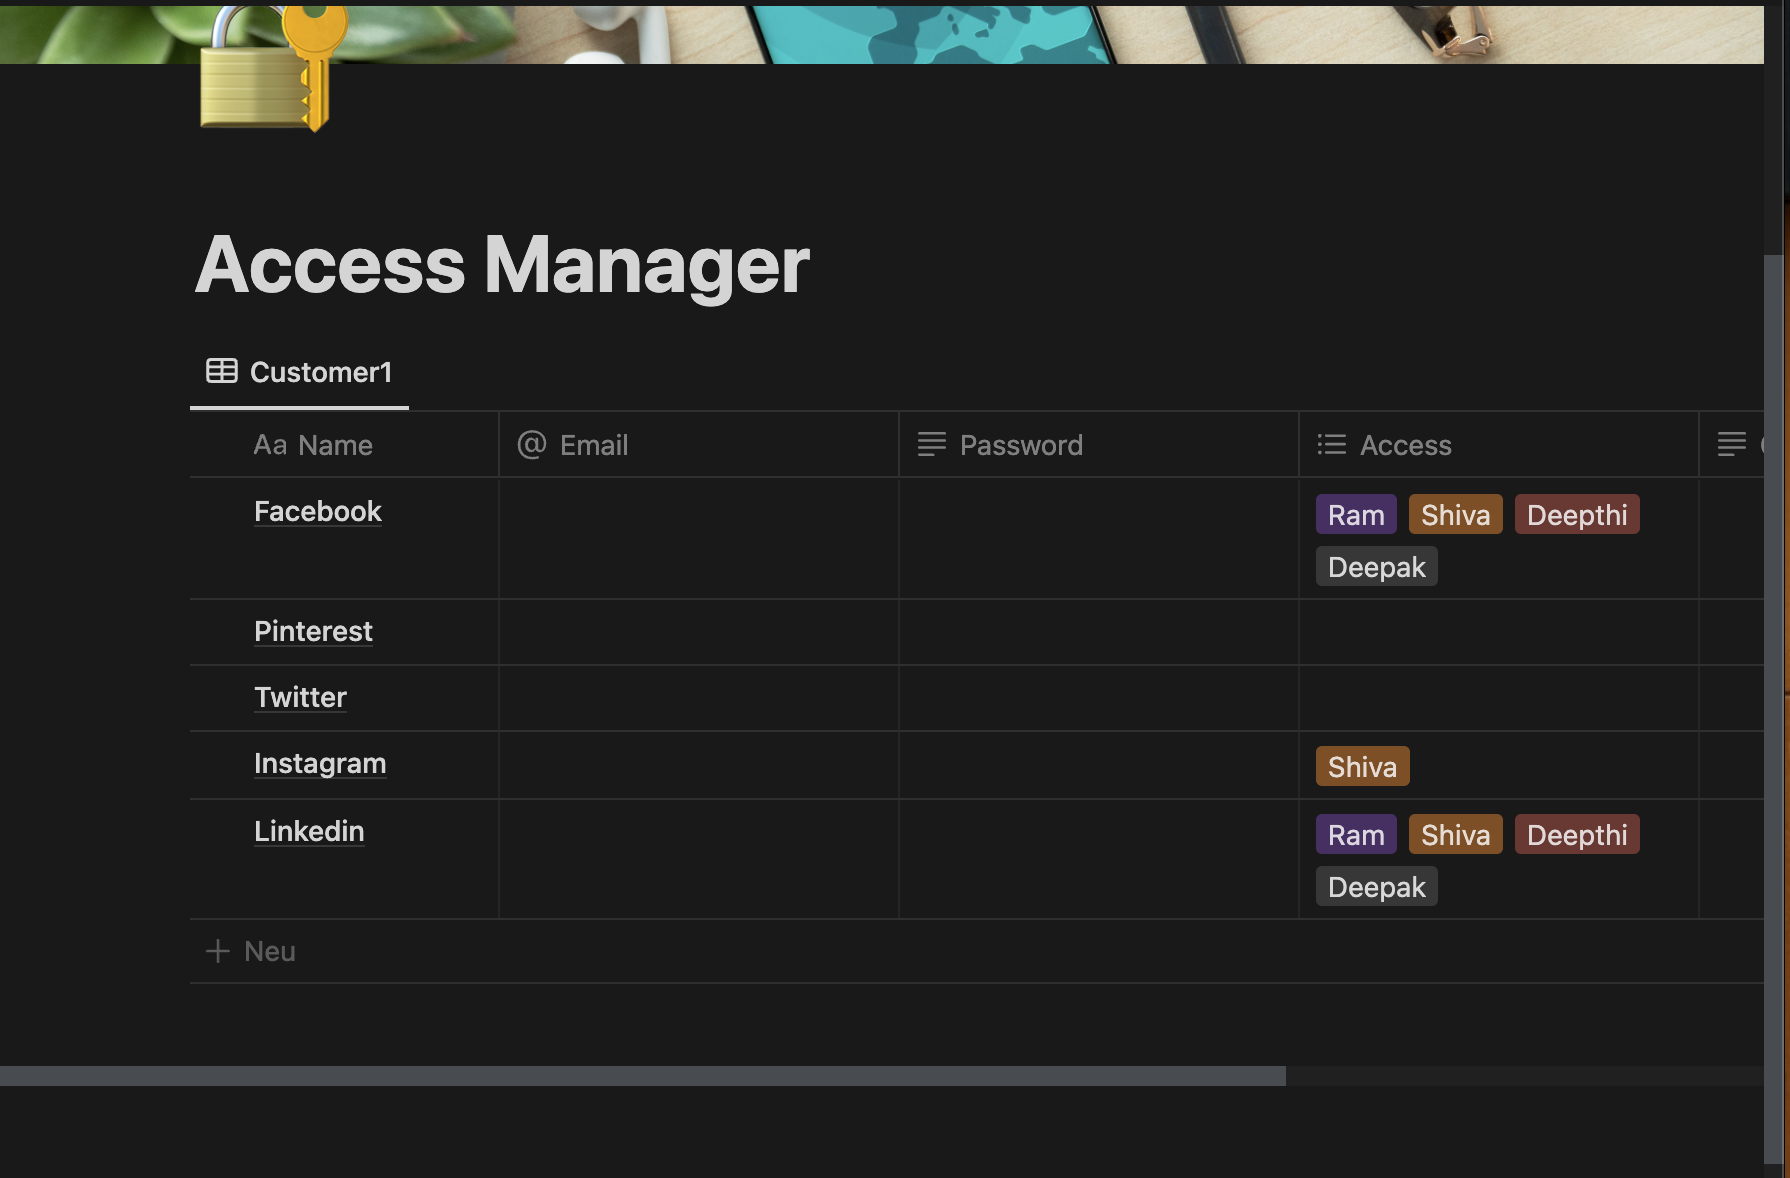Click the Name column header

tap(344, 444)
